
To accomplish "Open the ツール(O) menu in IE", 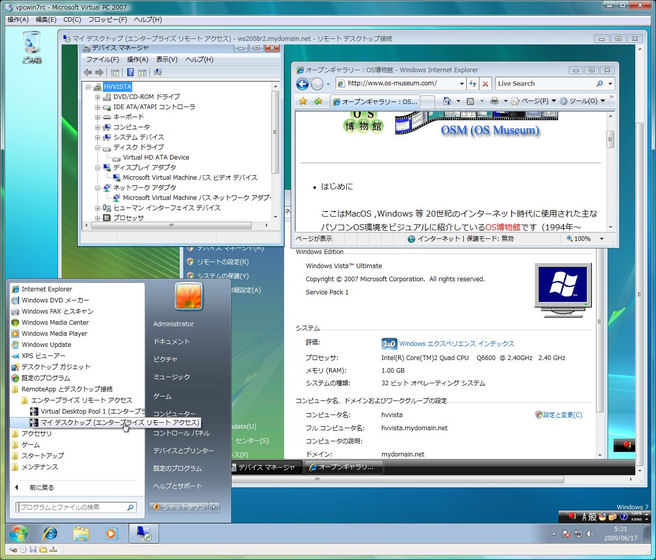I will coord(583,101).
